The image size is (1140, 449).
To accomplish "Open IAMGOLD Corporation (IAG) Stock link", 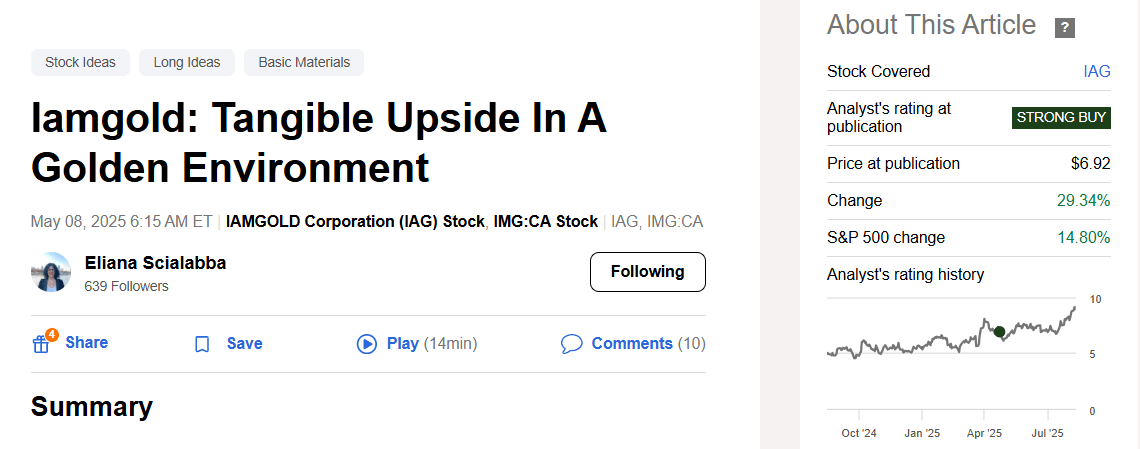I will point(355,221).
